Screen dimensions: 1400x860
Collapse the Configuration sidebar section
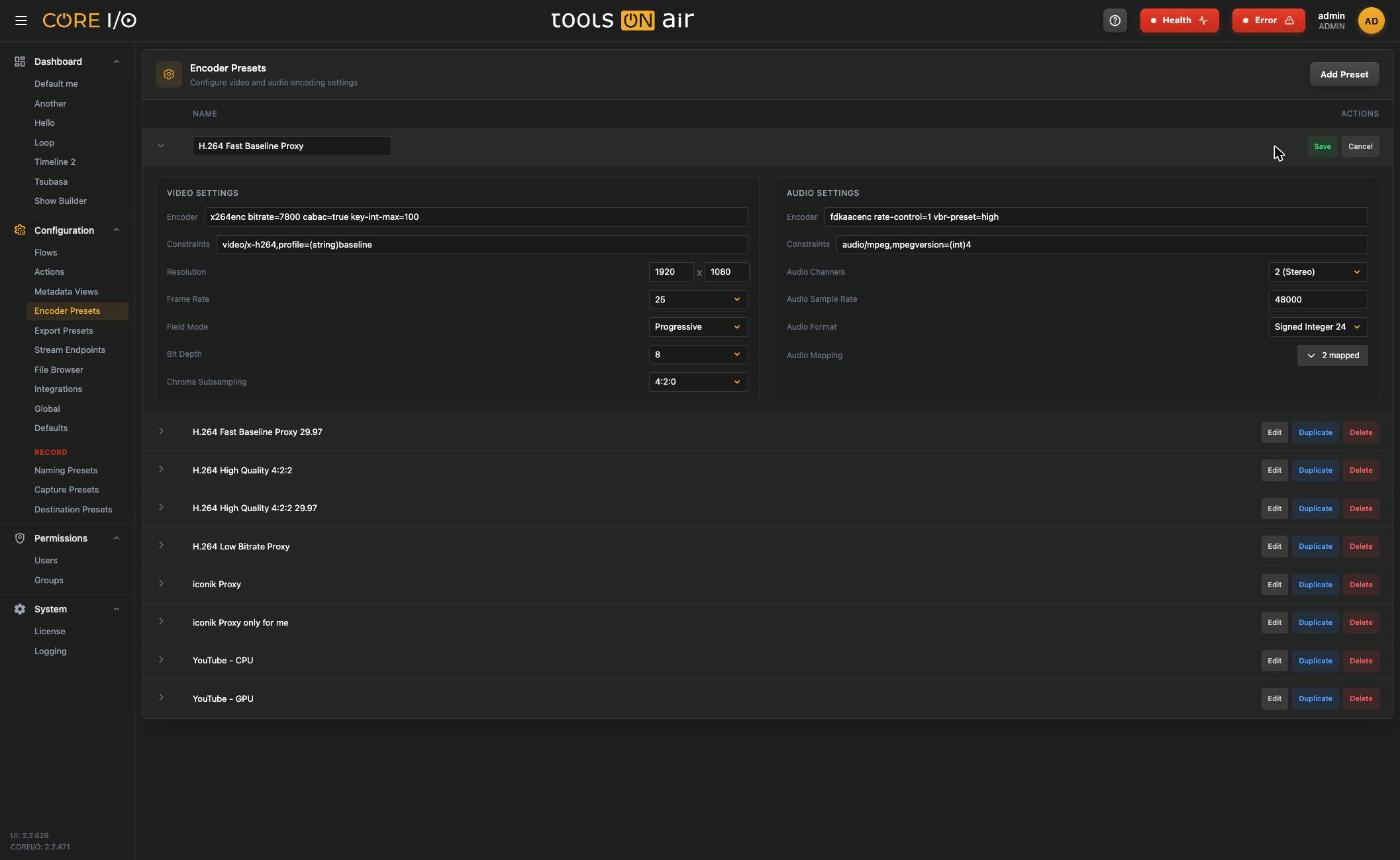[116, 230]
